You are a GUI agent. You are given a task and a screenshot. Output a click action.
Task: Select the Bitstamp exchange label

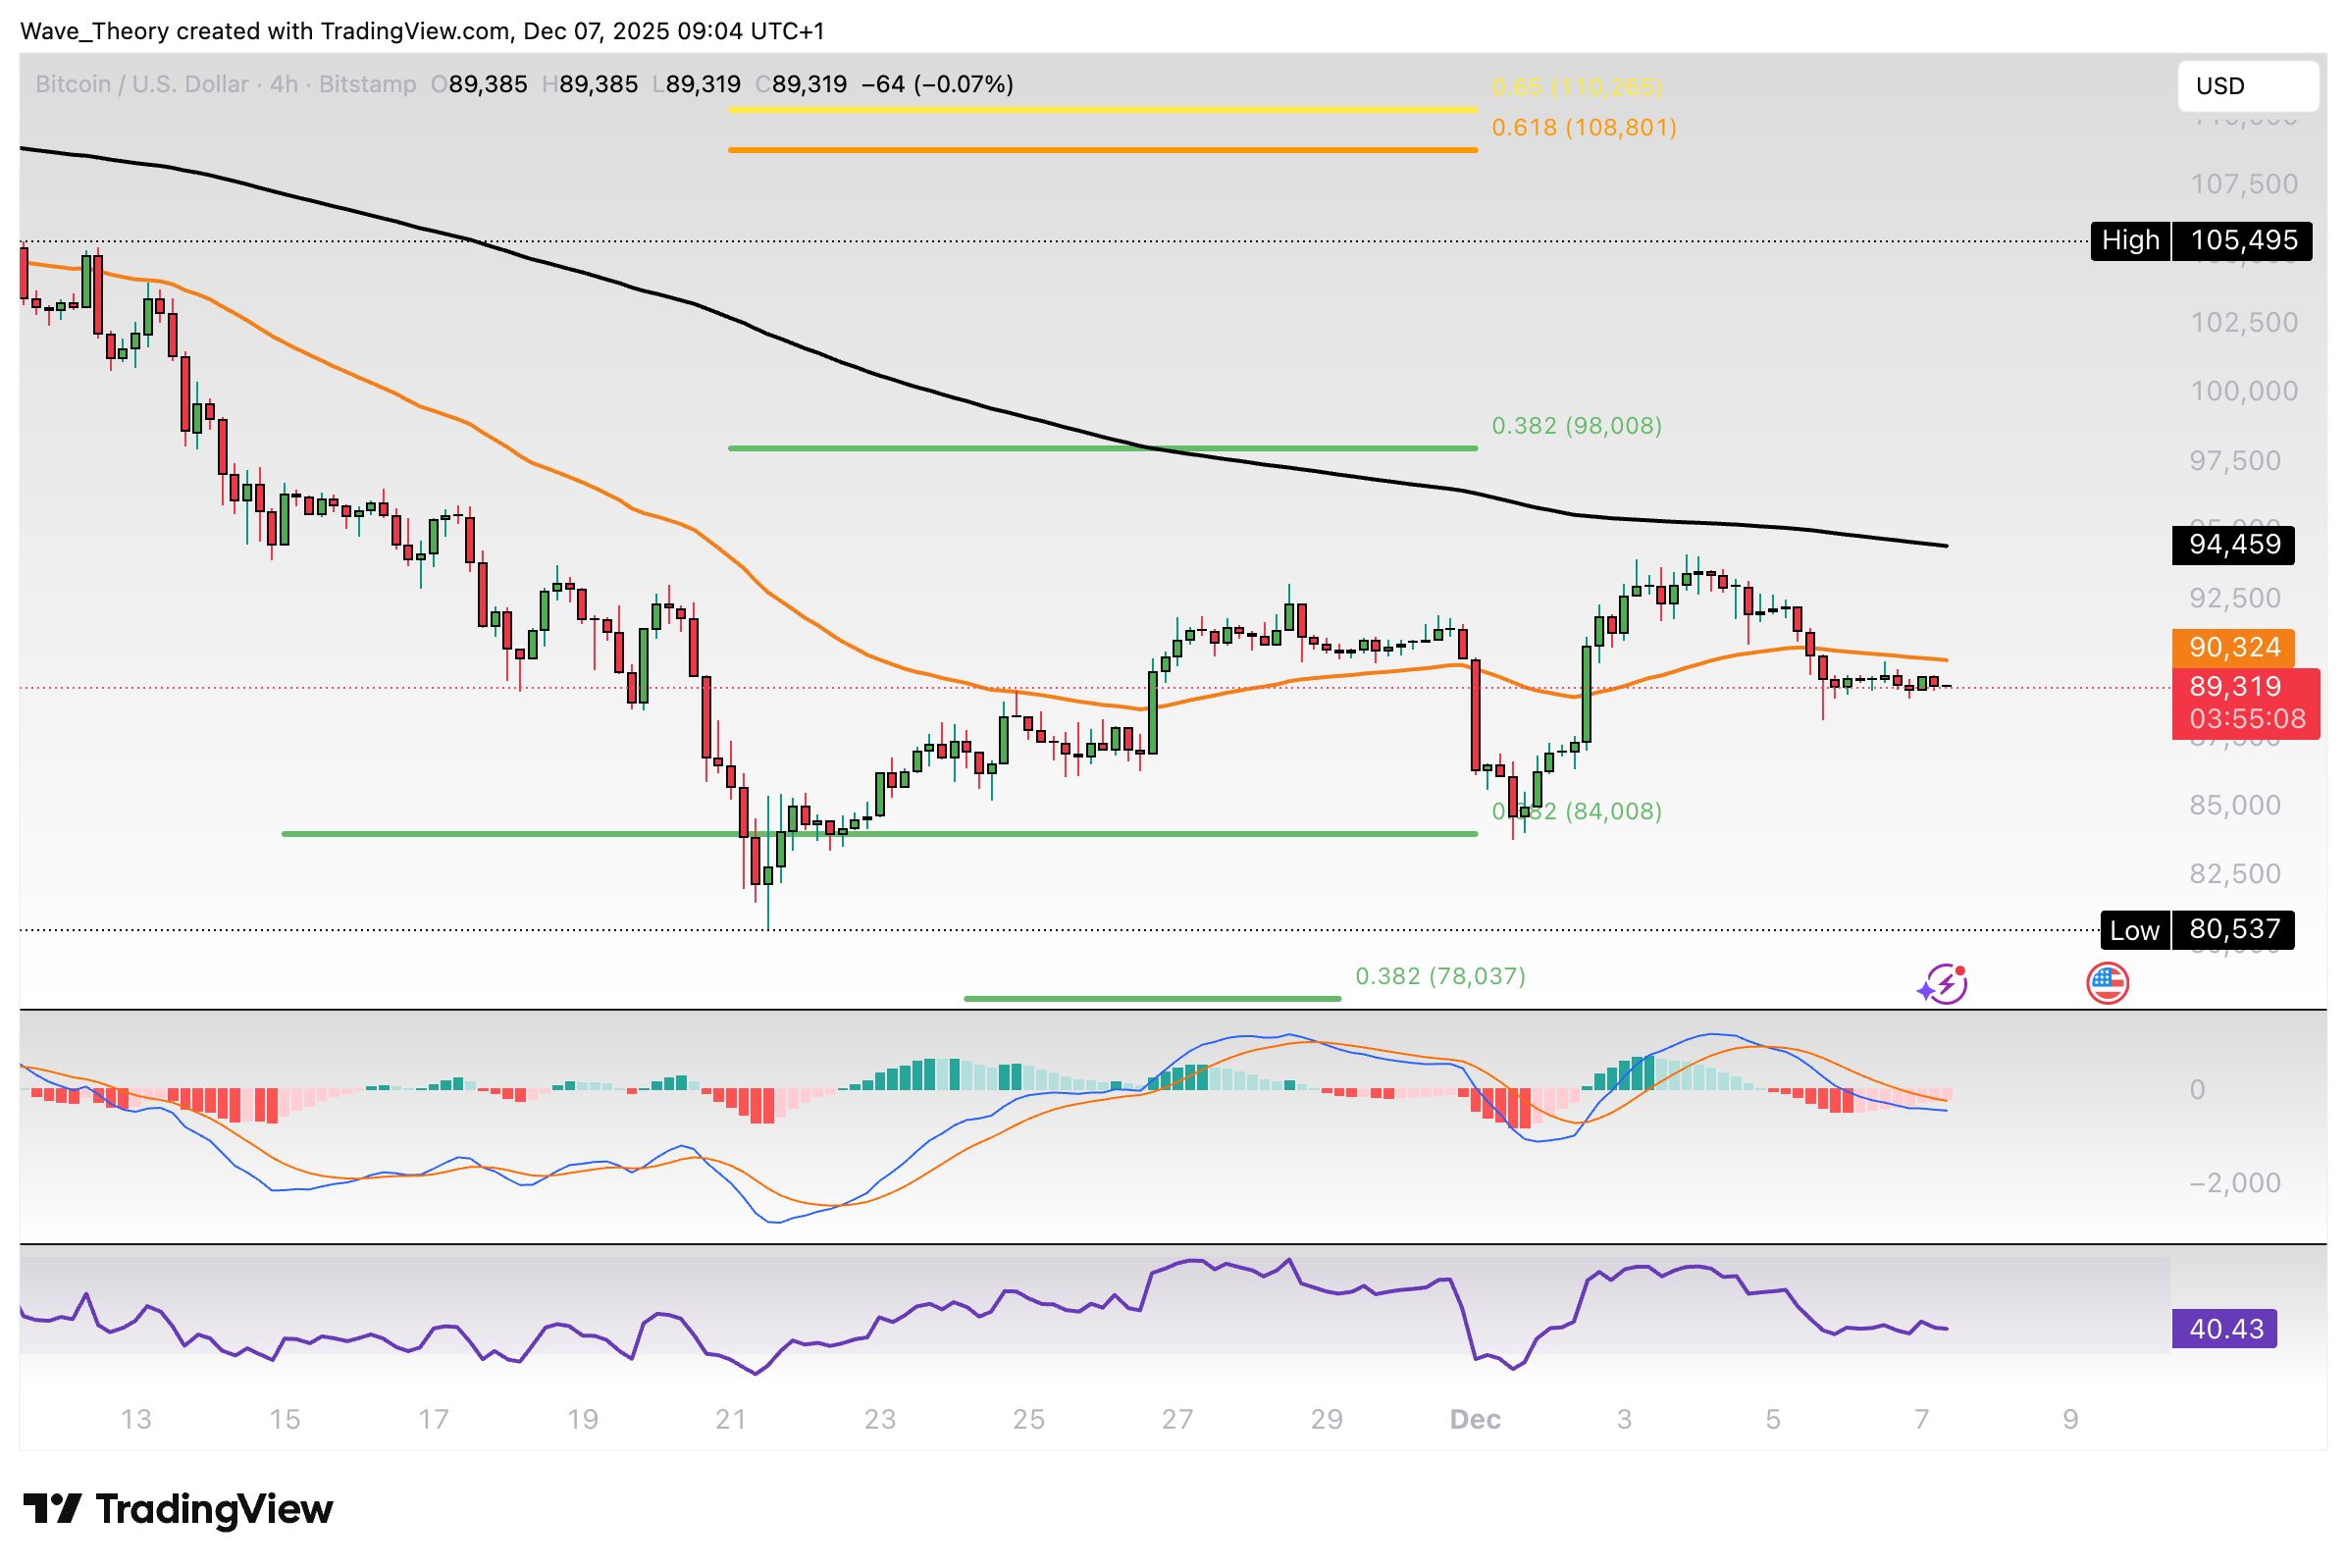[366, 84]
